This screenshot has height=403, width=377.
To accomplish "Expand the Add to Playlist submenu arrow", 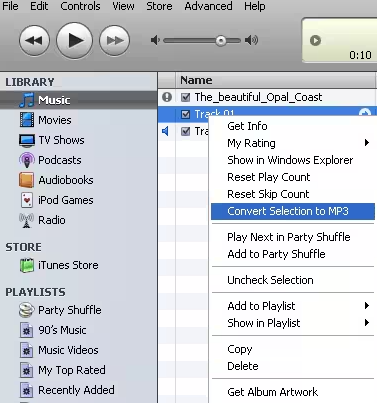I will 367,306.
